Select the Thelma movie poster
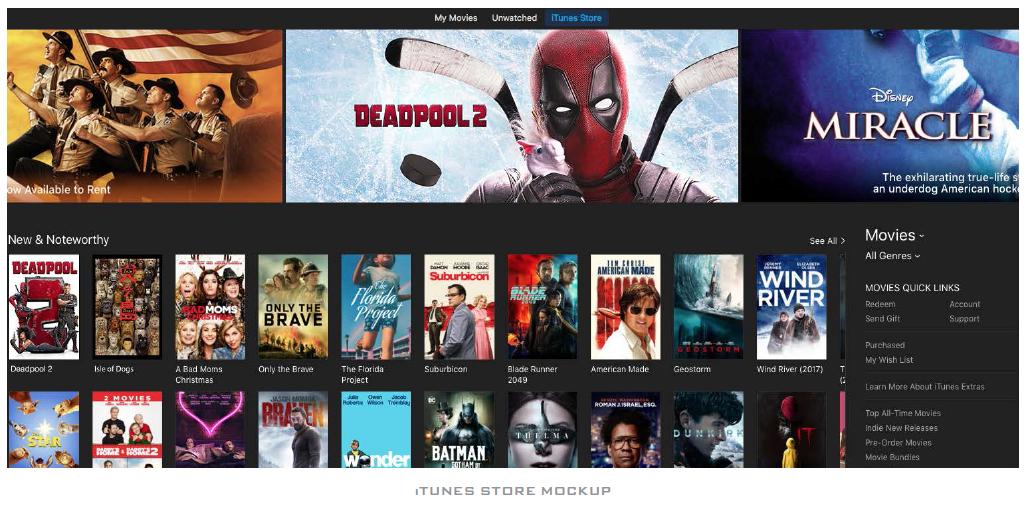 click(542, 430)
